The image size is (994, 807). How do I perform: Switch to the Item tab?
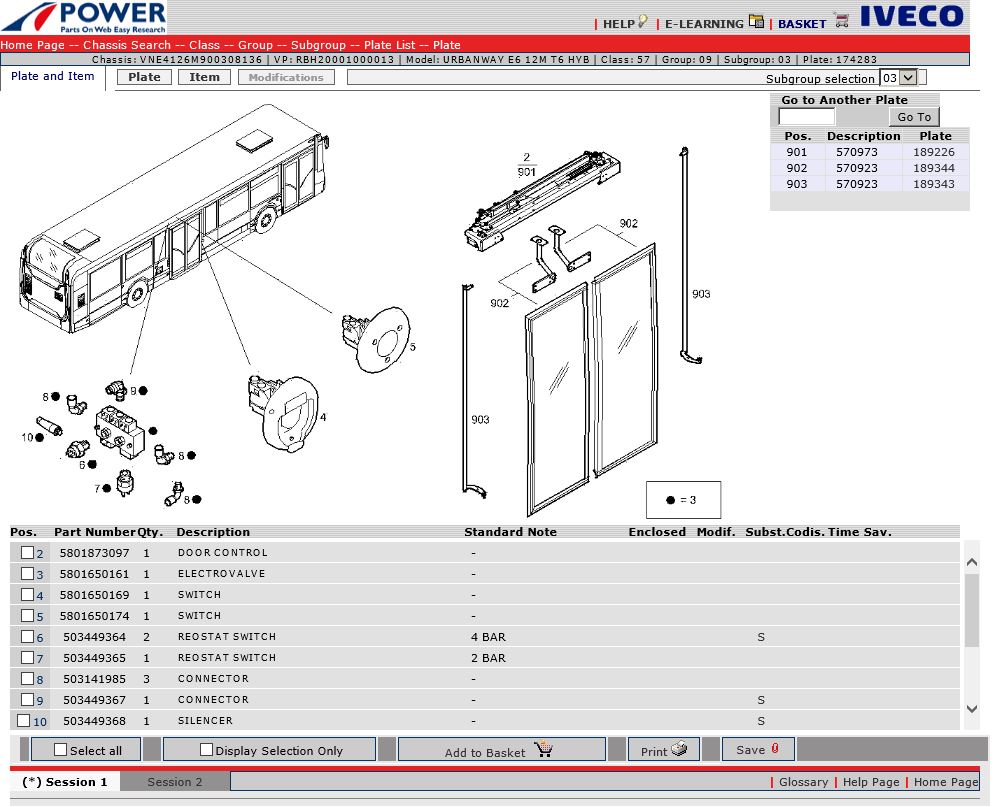(x=204, y=77)
